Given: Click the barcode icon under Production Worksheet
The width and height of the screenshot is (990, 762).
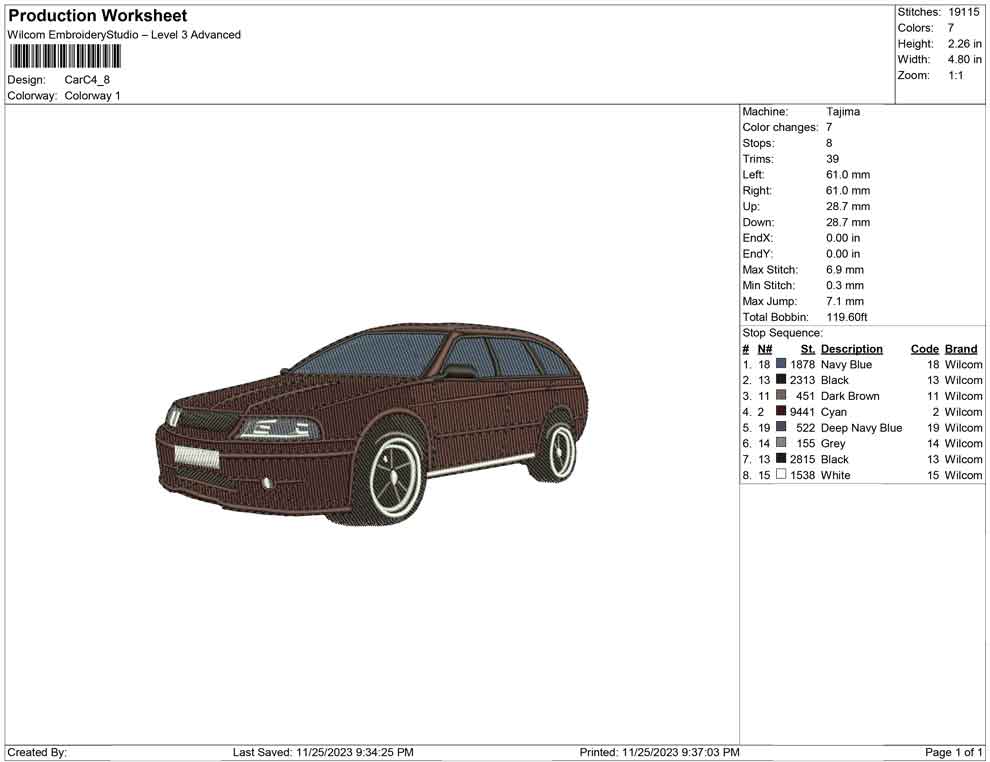Looking at the screenshot, I should click(63, 57).
